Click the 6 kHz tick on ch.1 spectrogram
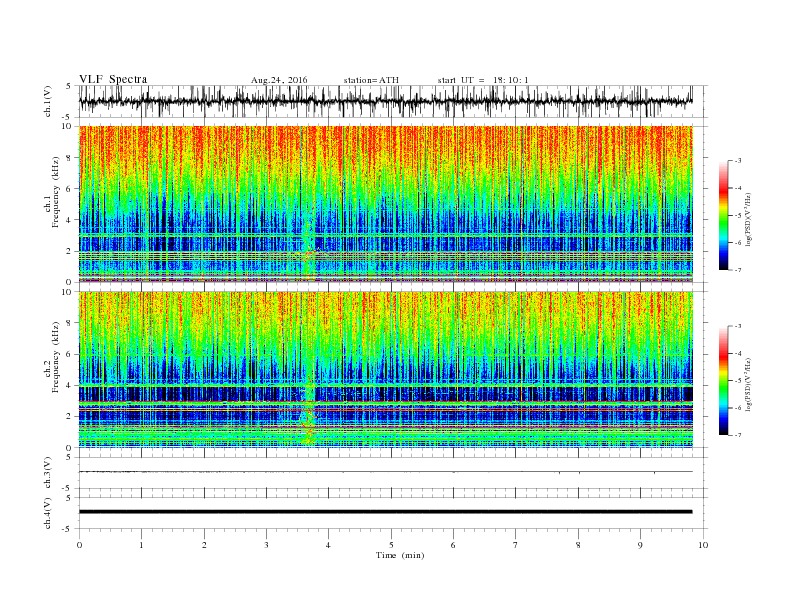The width and height of the screenshot is (792, 612). pyautogui.click(x=70, y=189)
